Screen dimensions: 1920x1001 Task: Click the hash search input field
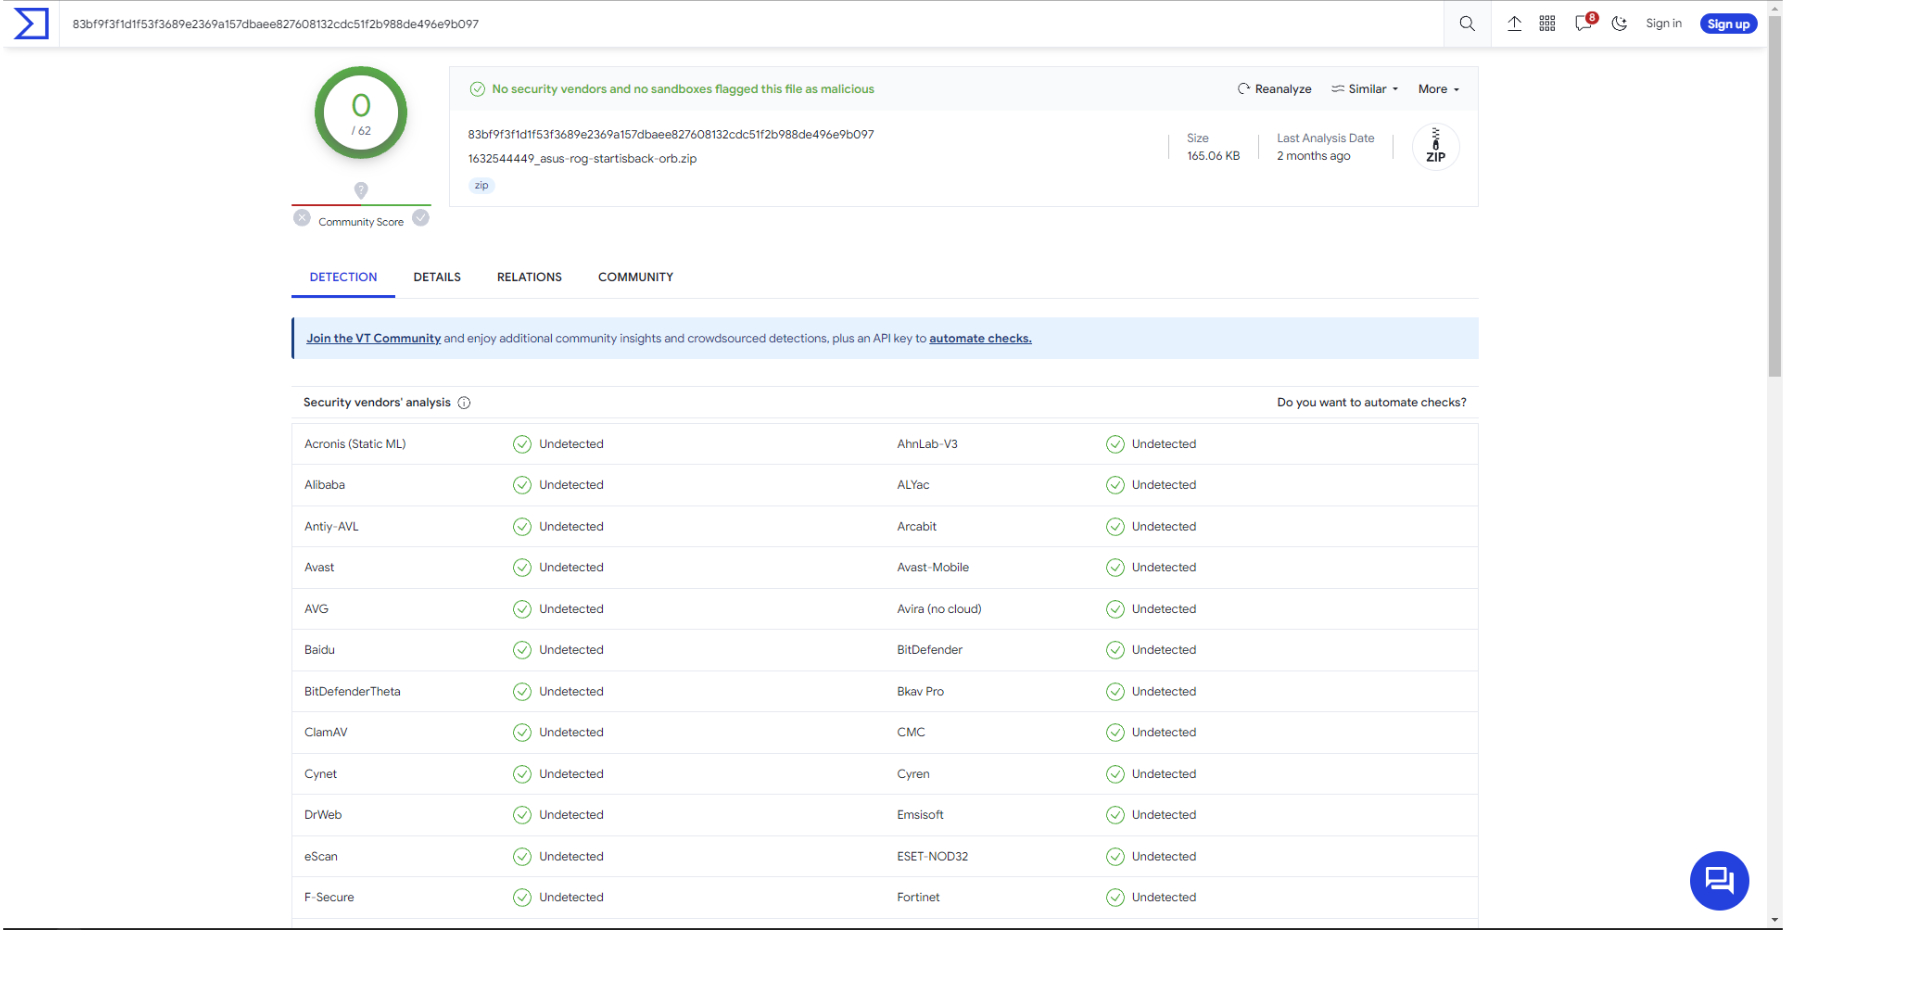point(750,24)
